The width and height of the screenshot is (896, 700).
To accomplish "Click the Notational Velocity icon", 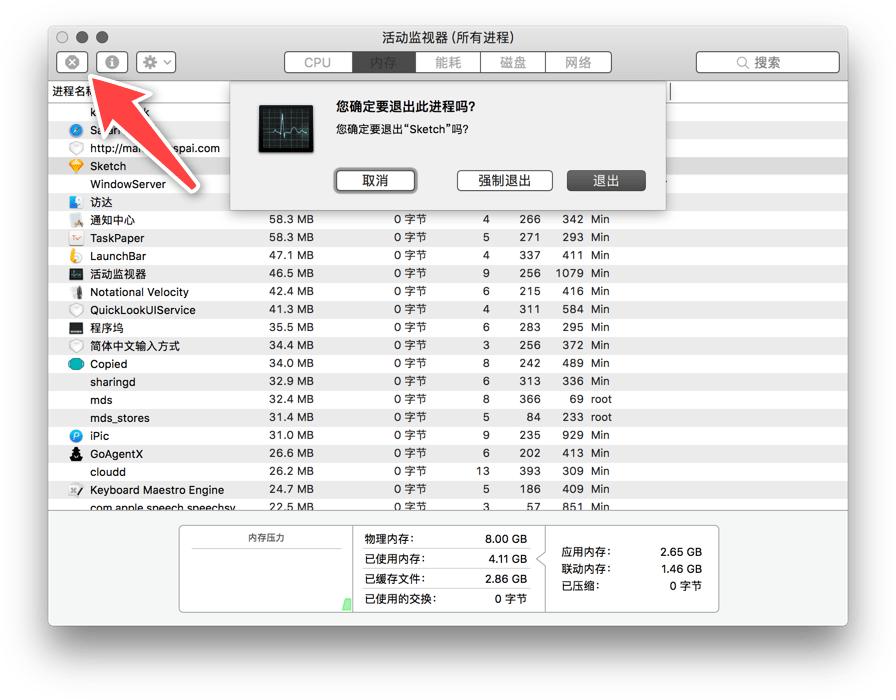I will (x=76, y=292).
